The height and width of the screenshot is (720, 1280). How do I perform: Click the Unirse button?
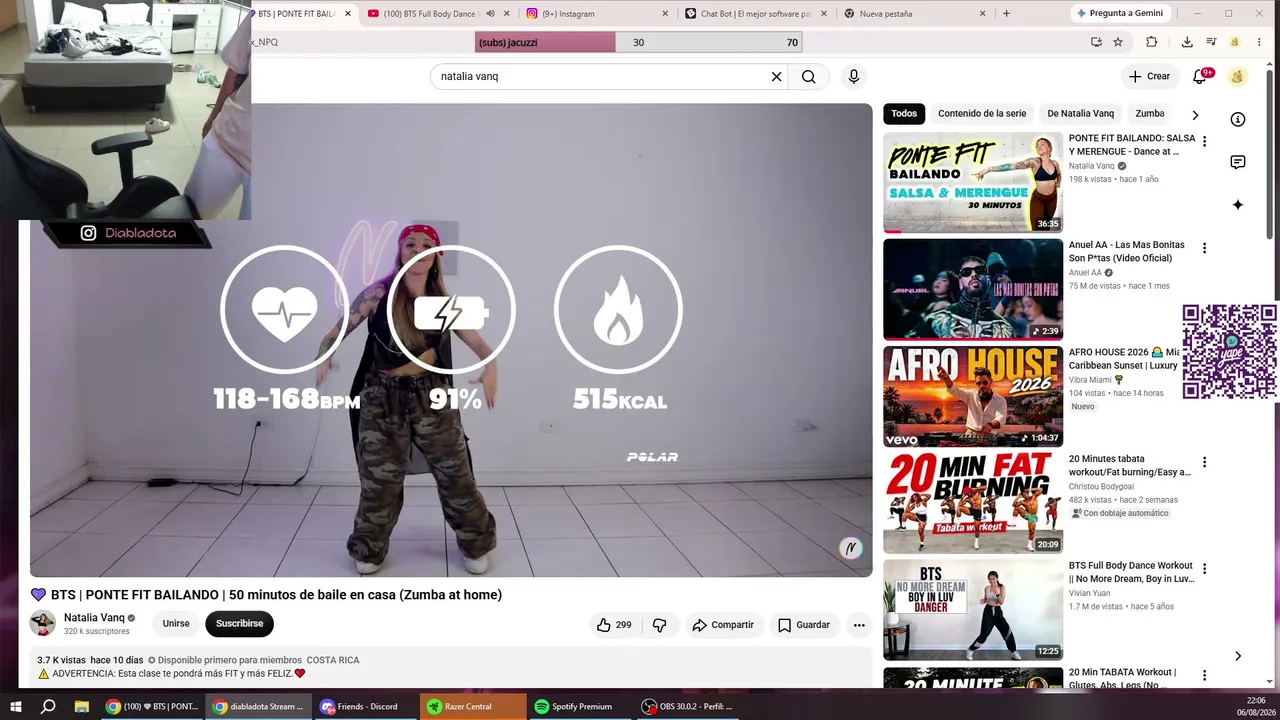176,624
